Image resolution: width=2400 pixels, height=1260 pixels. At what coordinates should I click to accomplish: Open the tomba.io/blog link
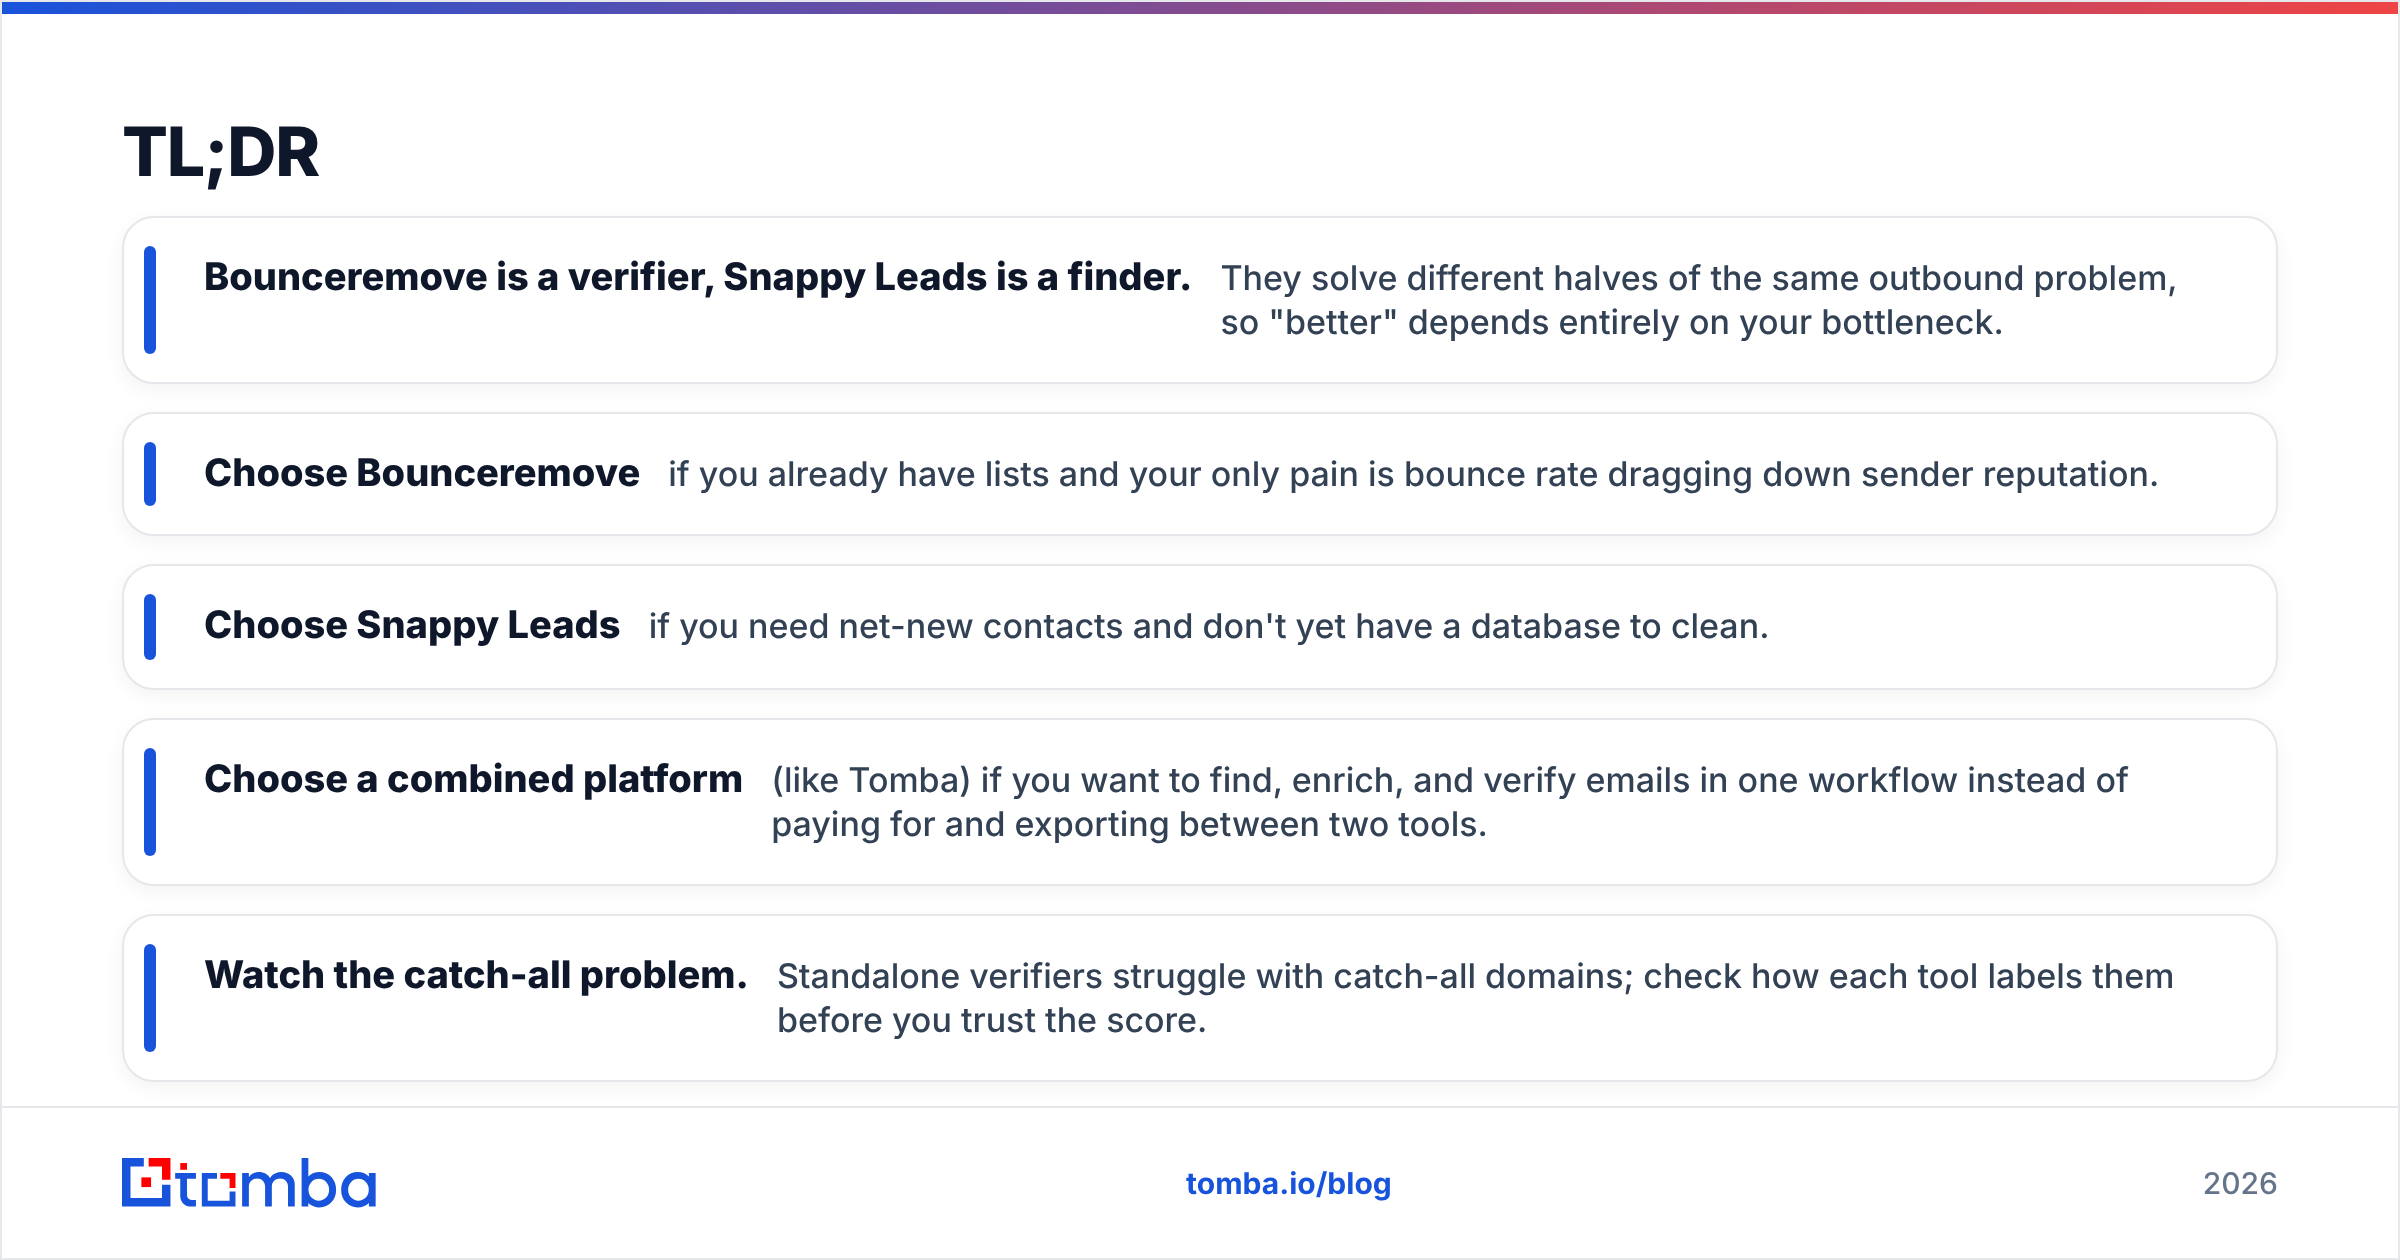[x=1288, y=1184]
